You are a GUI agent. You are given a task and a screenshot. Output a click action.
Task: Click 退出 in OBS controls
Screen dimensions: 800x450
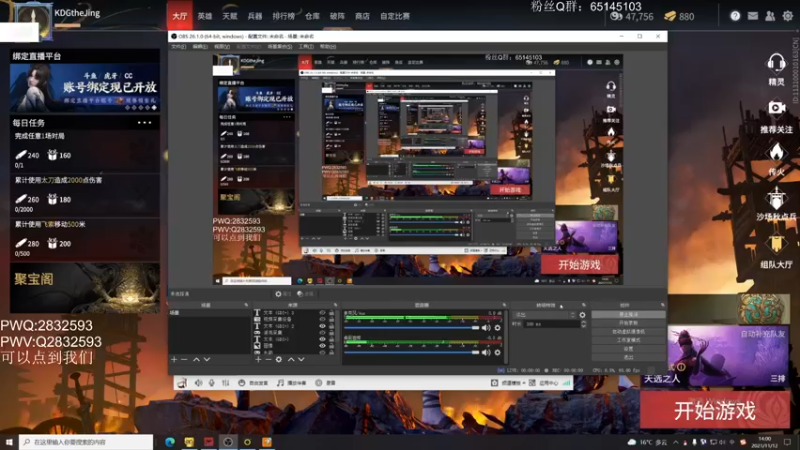(628, 357)
